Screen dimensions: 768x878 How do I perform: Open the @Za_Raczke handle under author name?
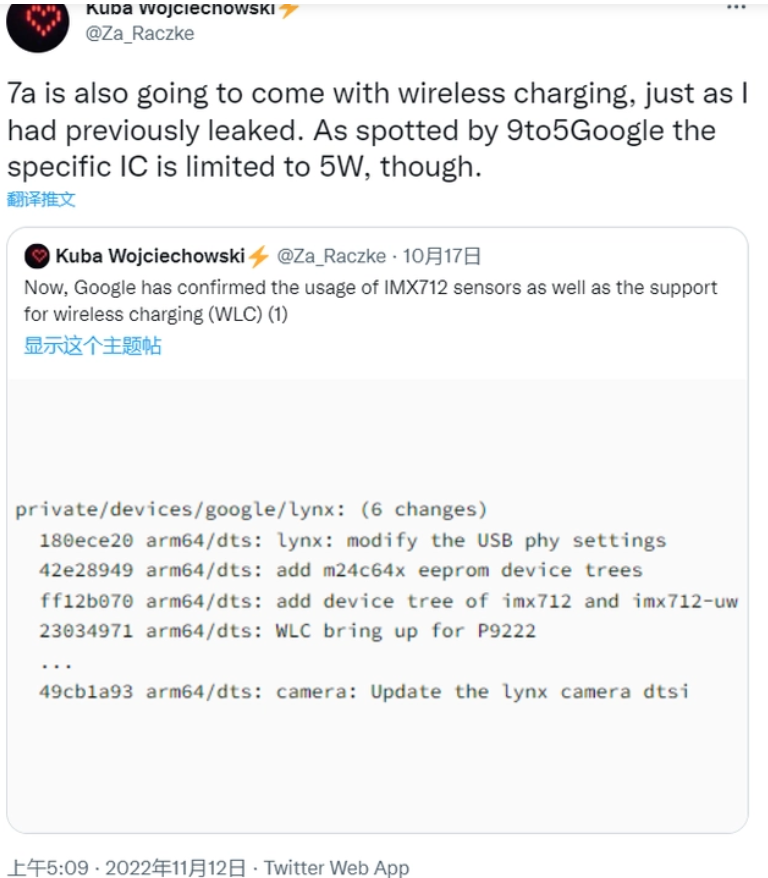click(140, 34)
